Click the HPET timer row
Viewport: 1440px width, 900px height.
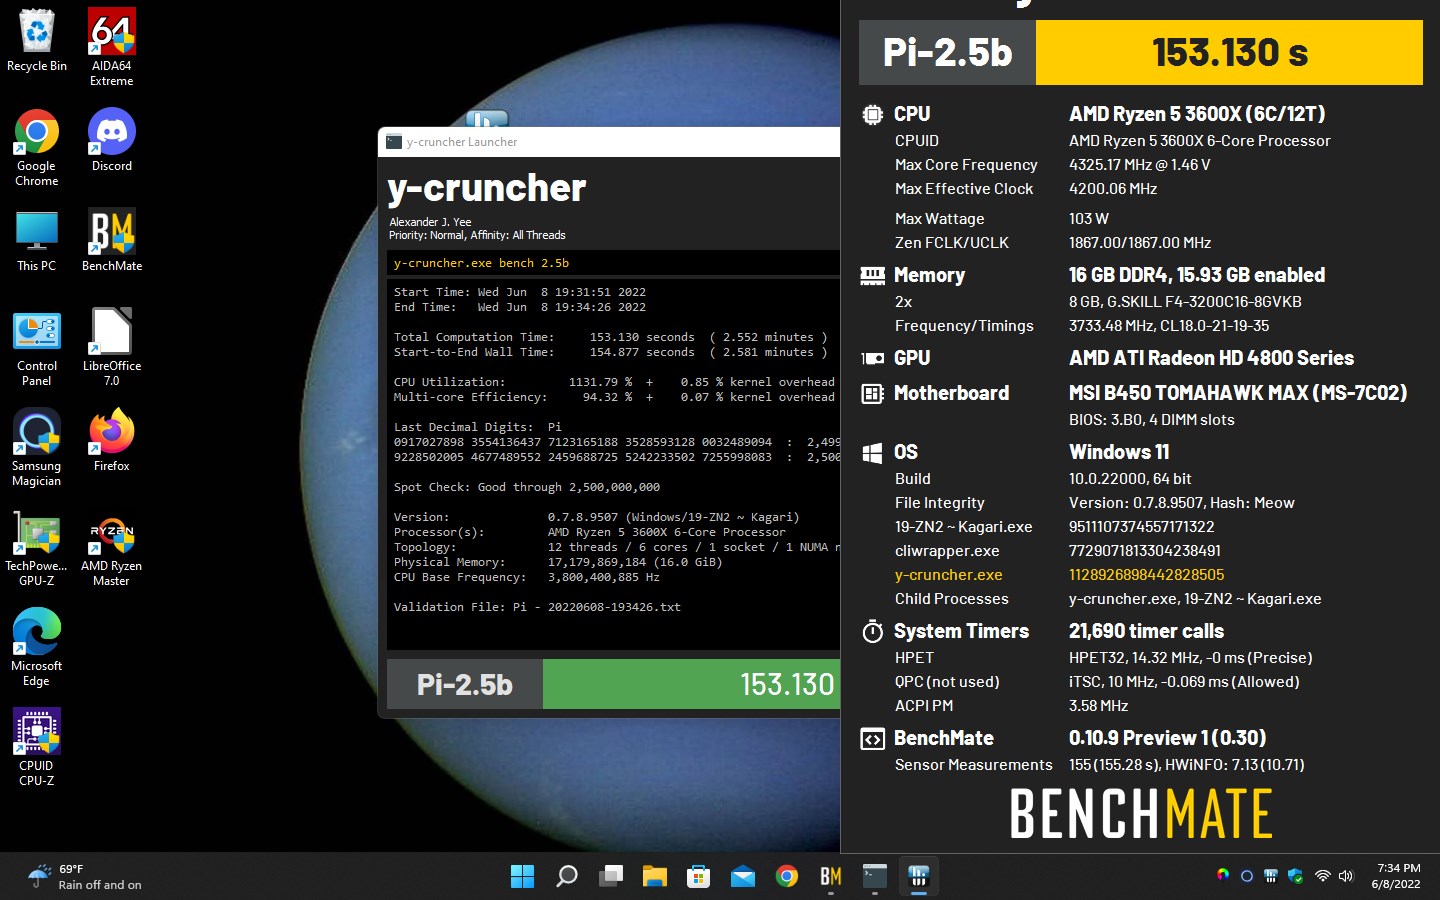(1103, 658)
